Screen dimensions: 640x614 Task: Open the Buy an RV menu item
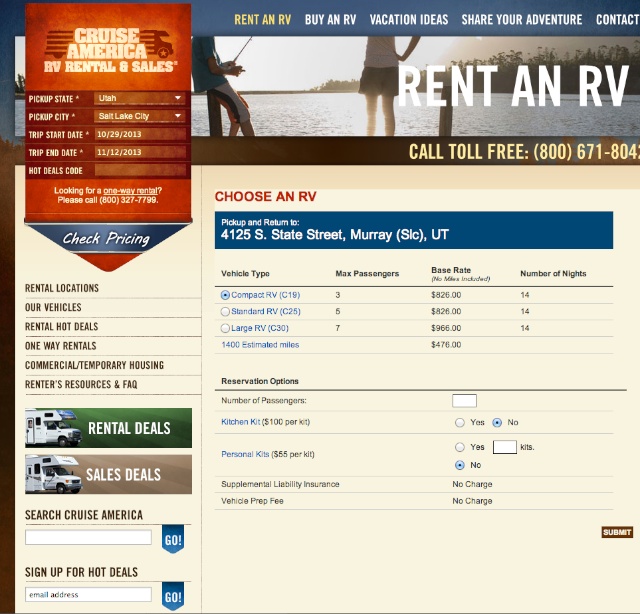click(x=330, y=20)
